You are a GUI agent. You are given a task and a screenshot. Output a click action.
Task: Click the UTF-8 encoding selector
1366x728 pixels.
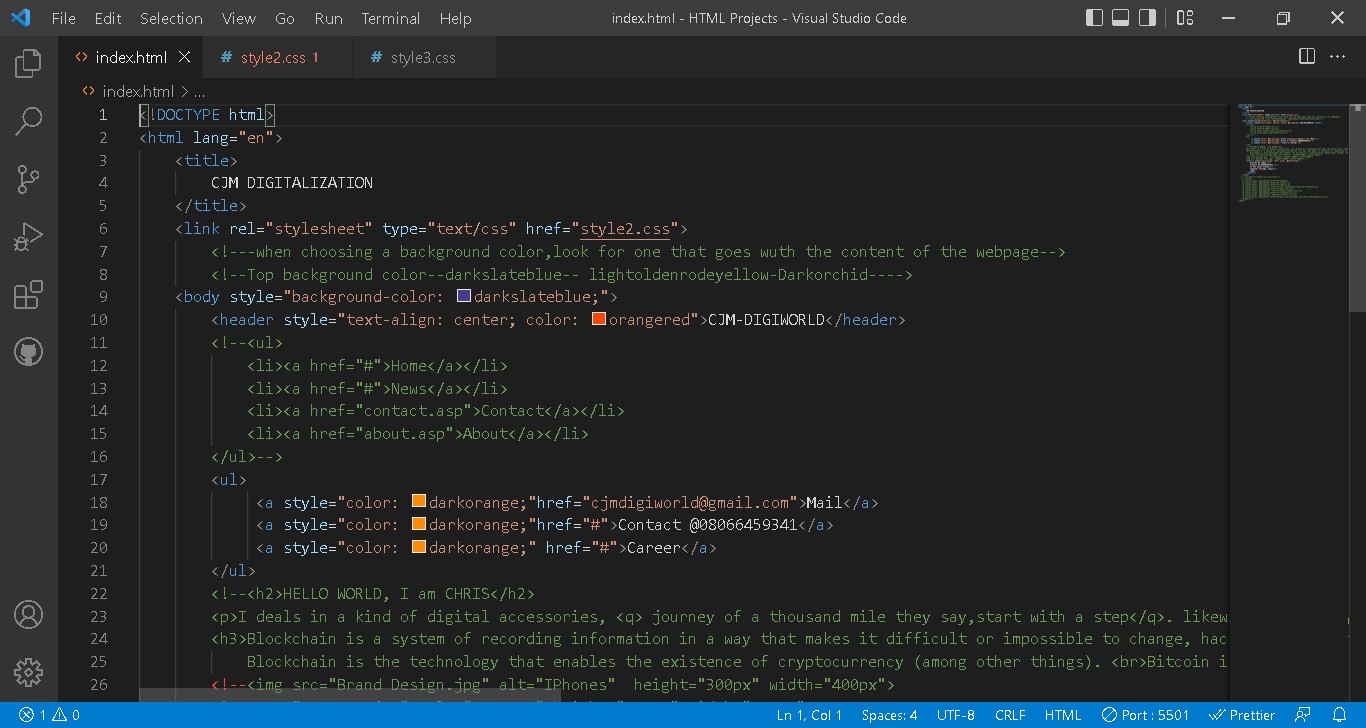click(955, 715)
